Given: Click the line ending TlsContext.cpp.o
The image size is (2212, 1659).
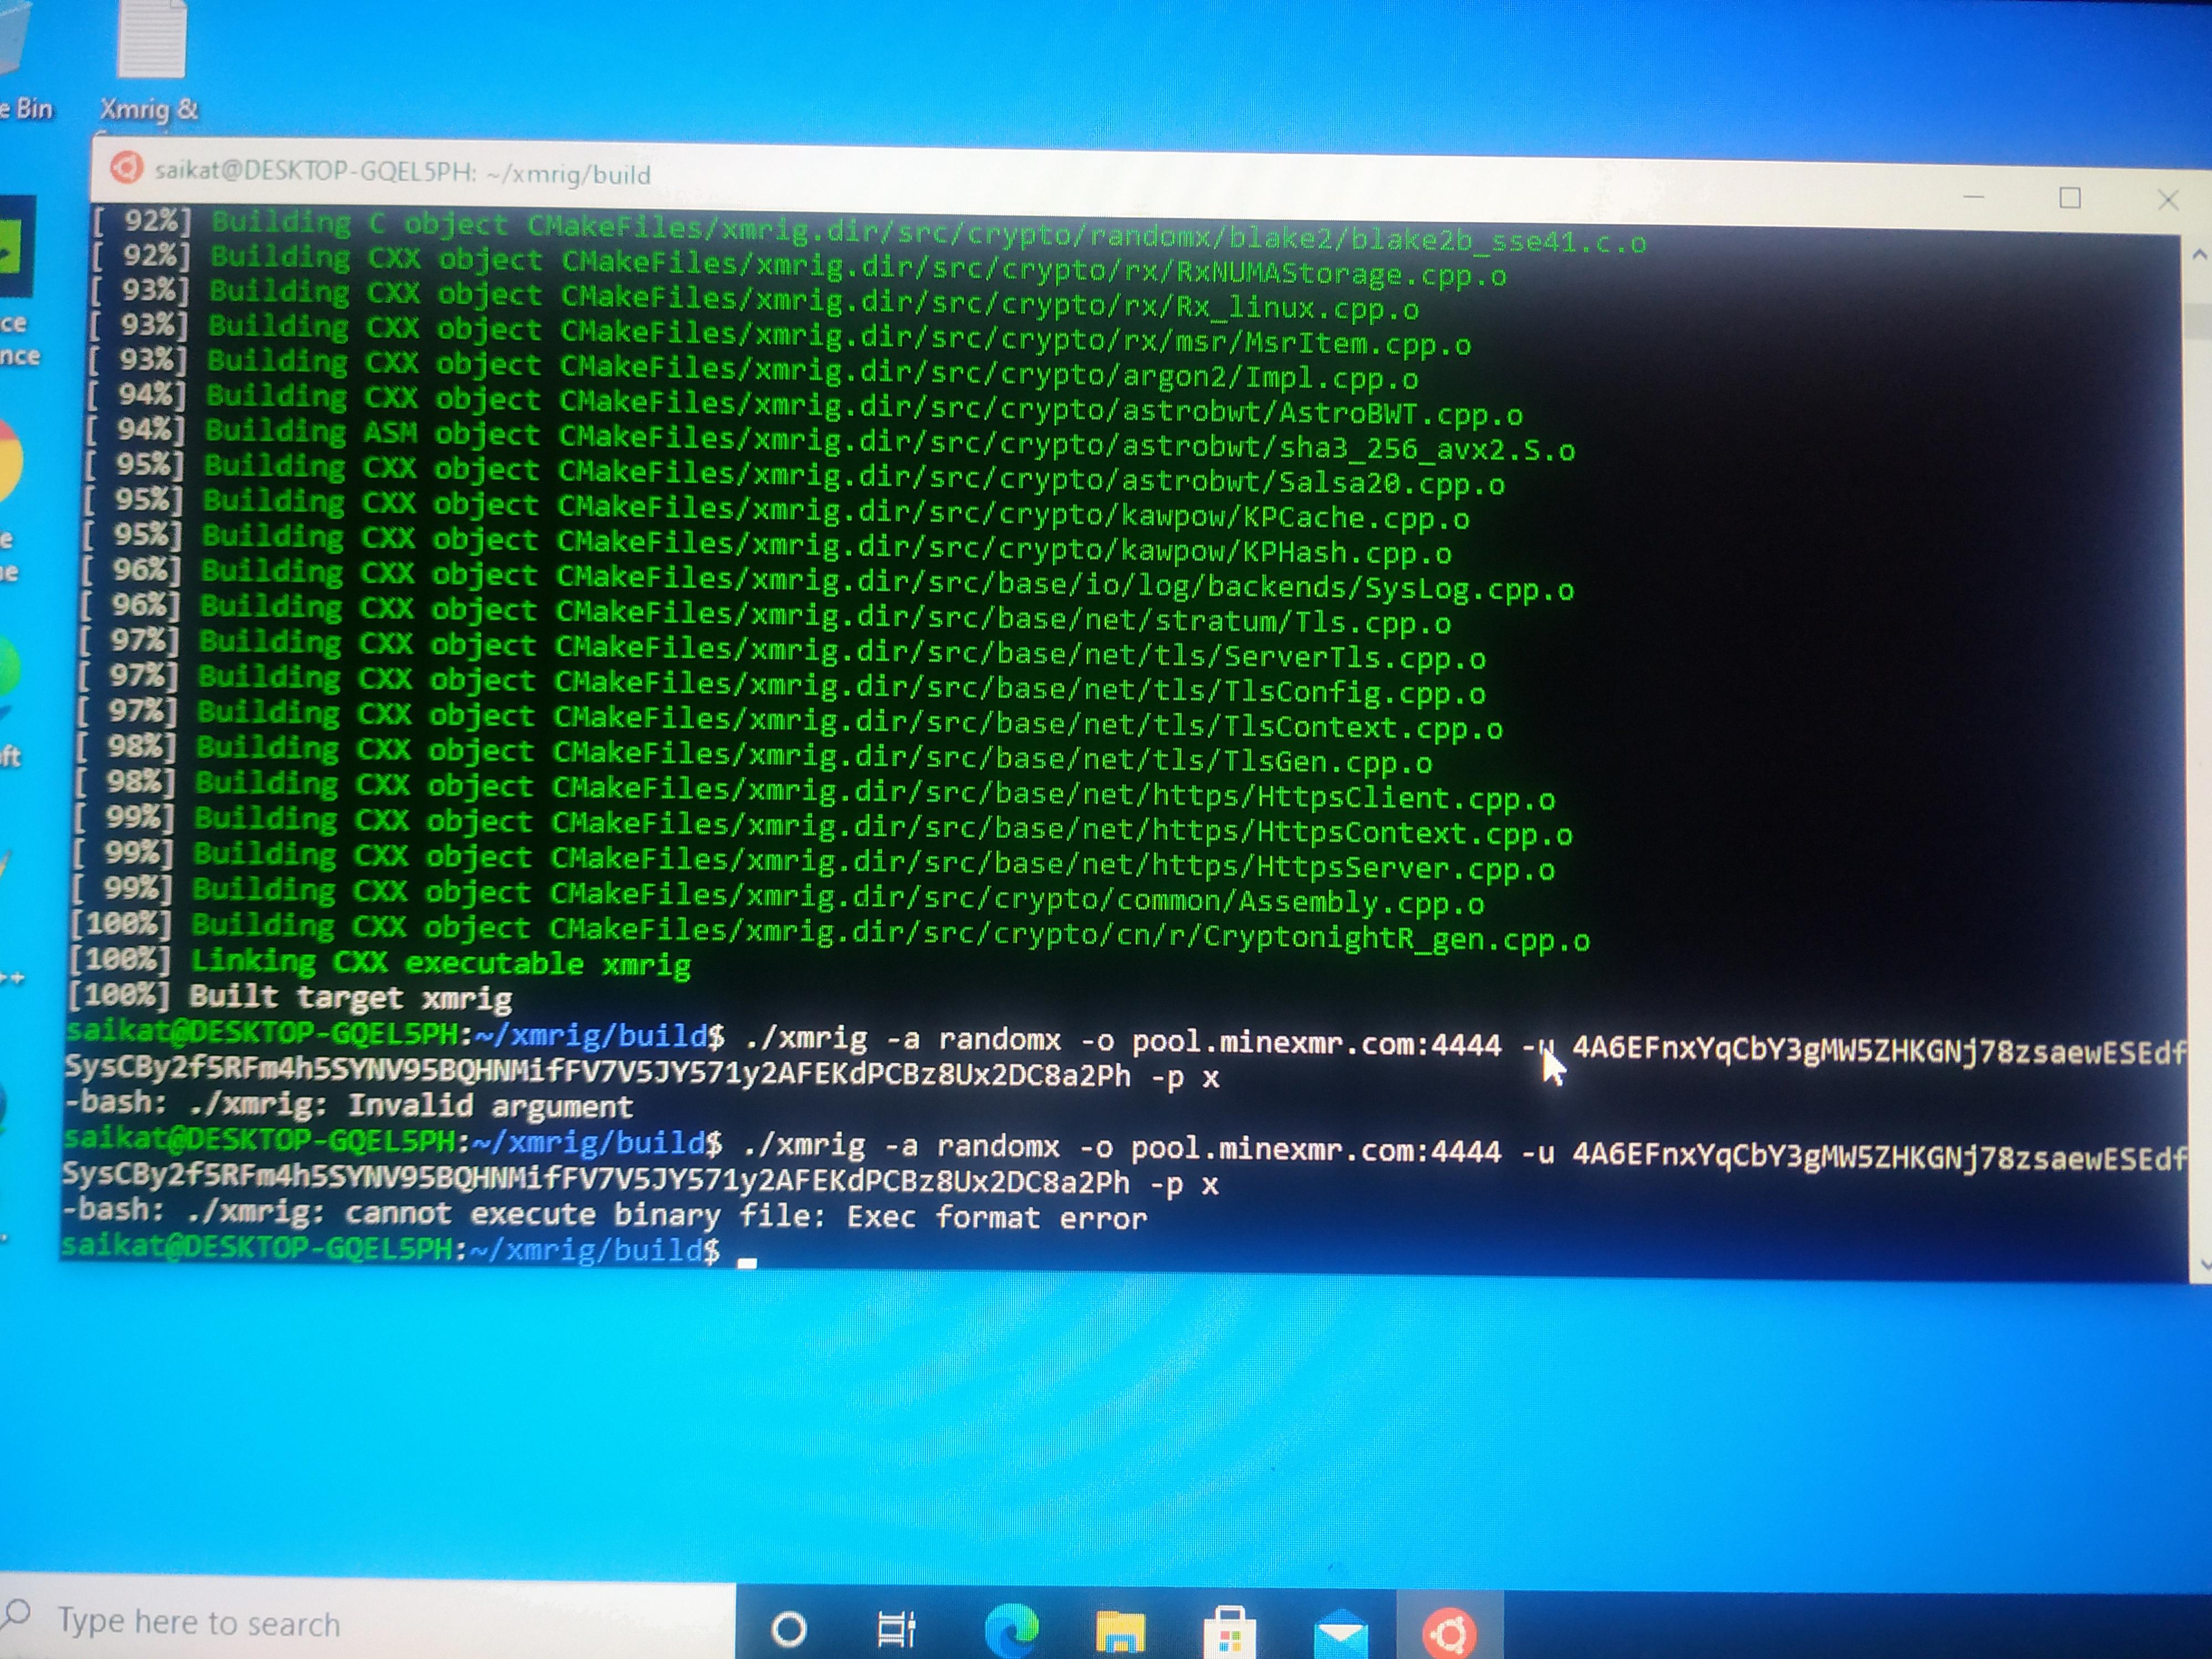Looking at the screenshot, I should pyautogui.click(x=791, y=720).
